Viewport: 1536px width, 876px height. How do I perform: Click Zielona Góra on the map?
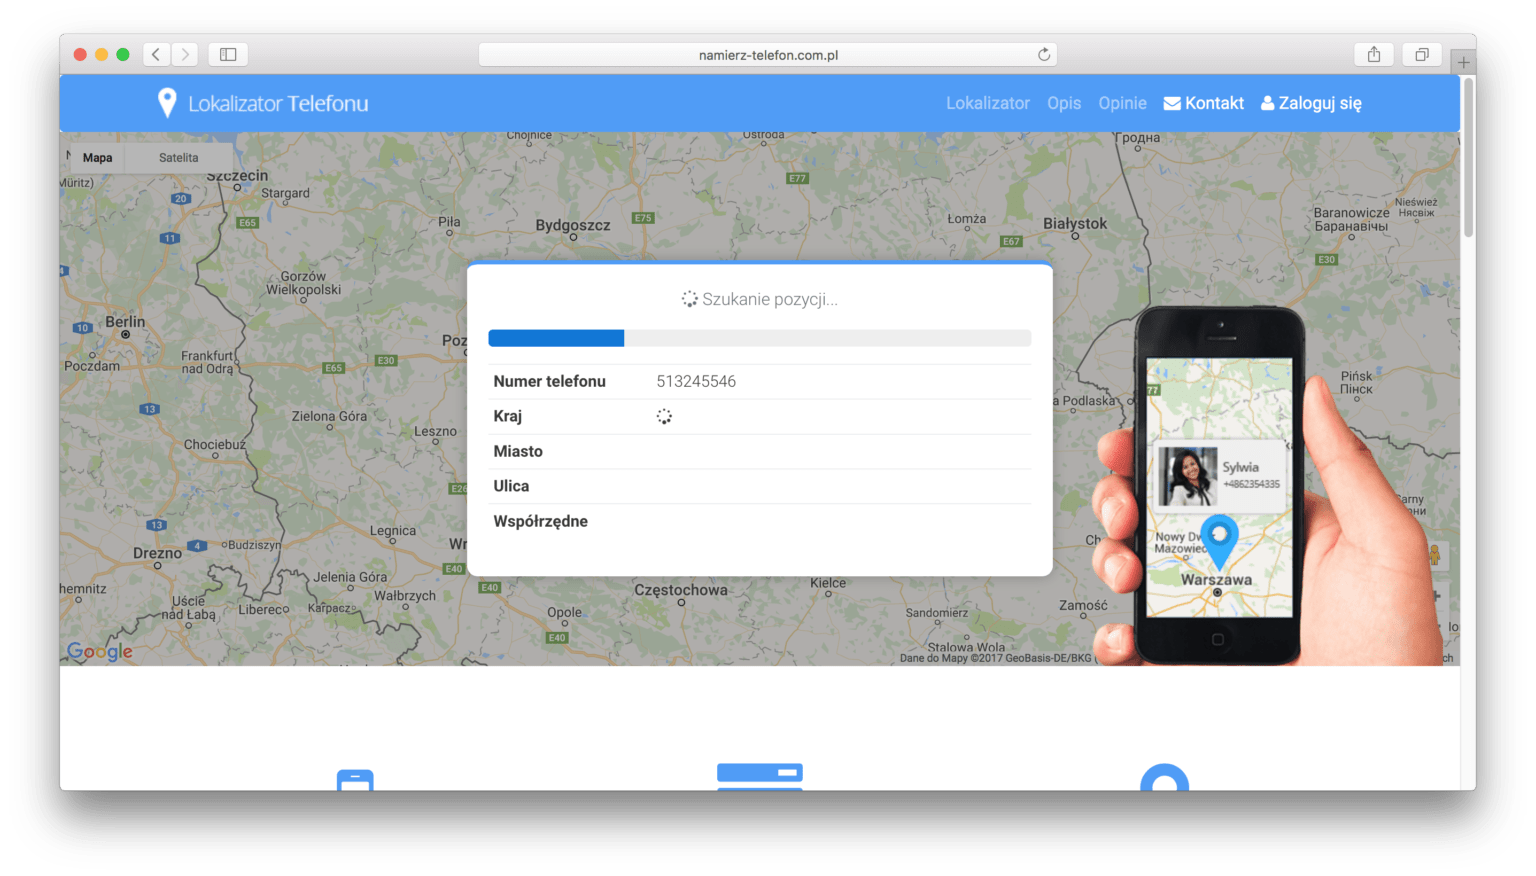pyautogui.click(x=329, y=416)
